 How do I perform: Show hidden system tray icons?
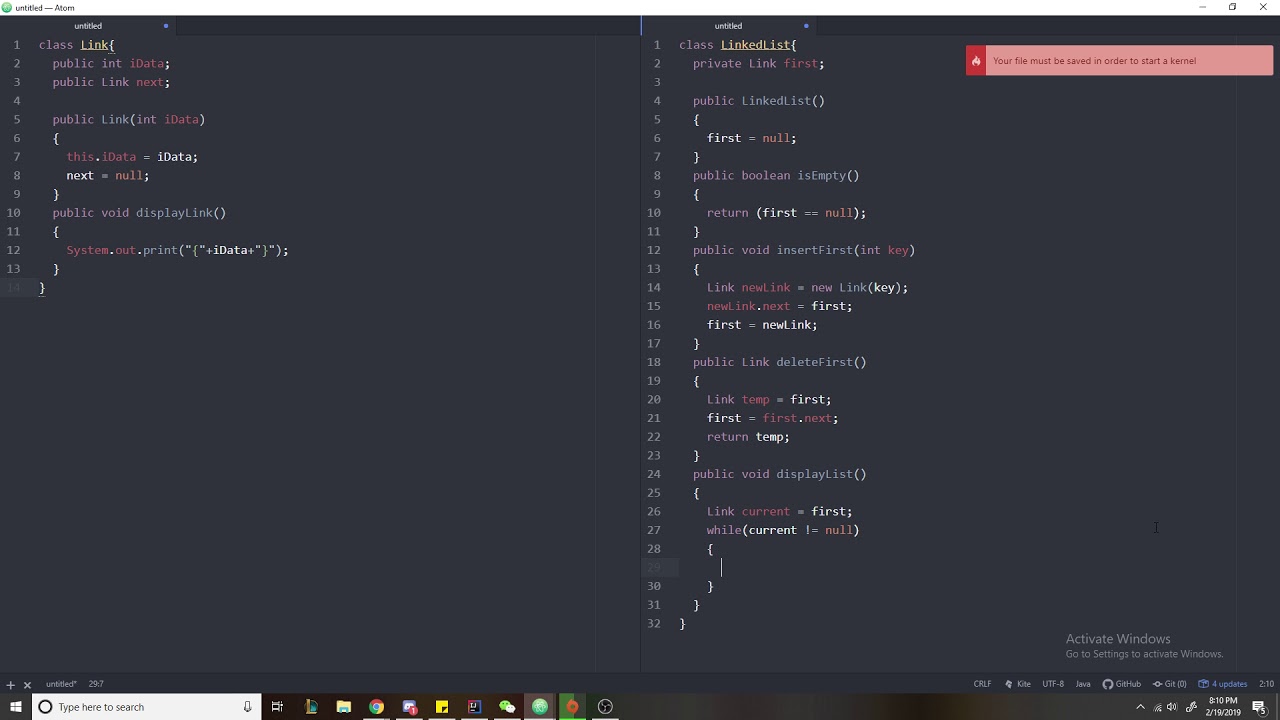[x=1140, y=707]
